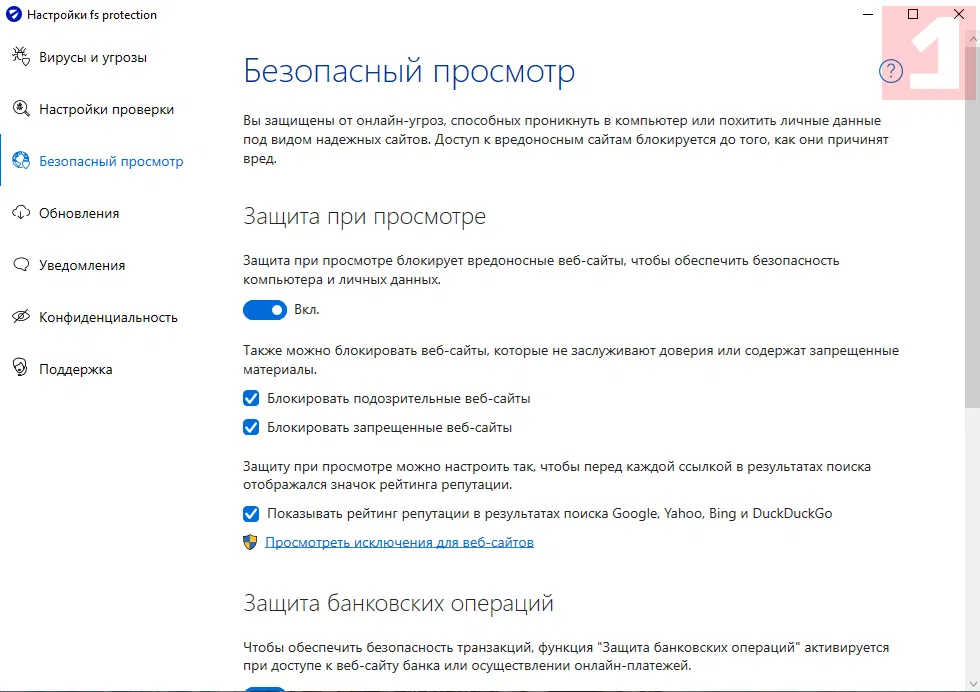Uncheck Блокировать запрещенные веб-сайты
This screenshot has width=980, height=692.
pos(251,427)
